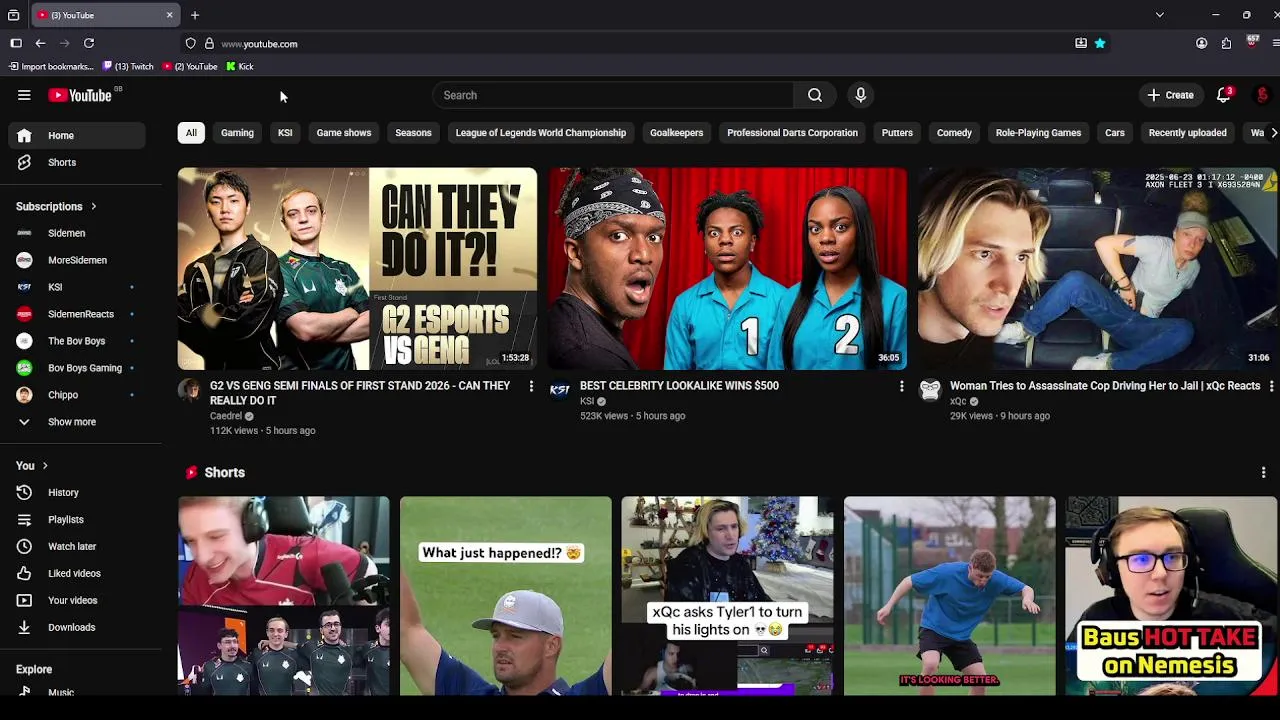Screen dimensions: 1280x720
Task: Open KSI channel avatar under video
Action: pyautogui.click(x=560, y=390)
